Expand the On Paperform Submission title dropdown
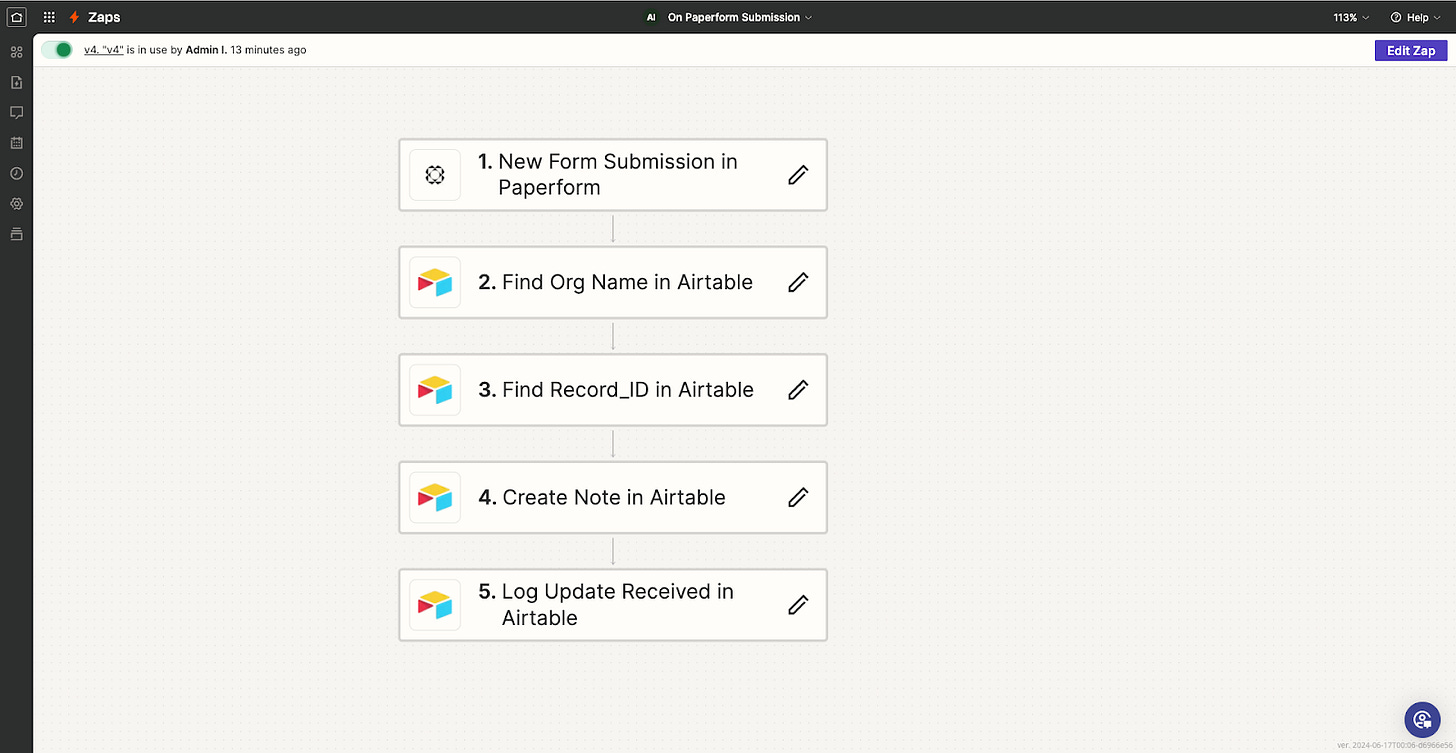This screenshot has height=753, width=1456. [x=740, y=17]
